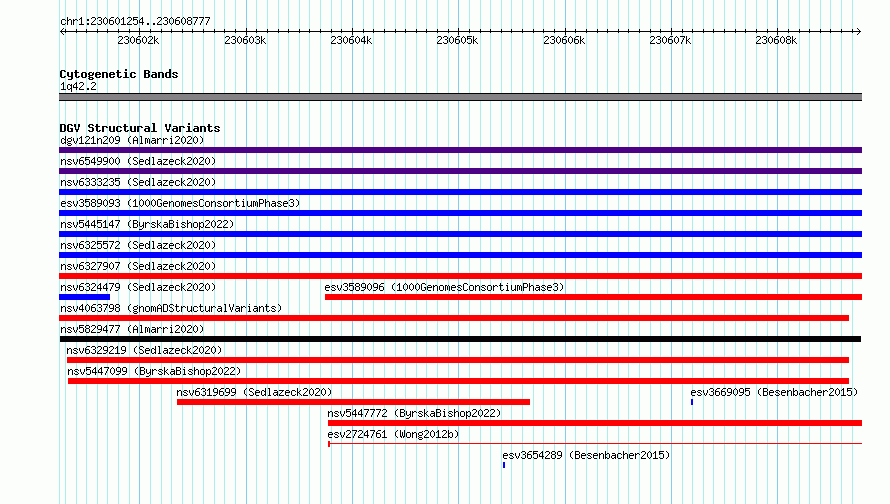
Task: Open nsv5445147 (ByrskaBishop2022) label
Action: [147, 224]
